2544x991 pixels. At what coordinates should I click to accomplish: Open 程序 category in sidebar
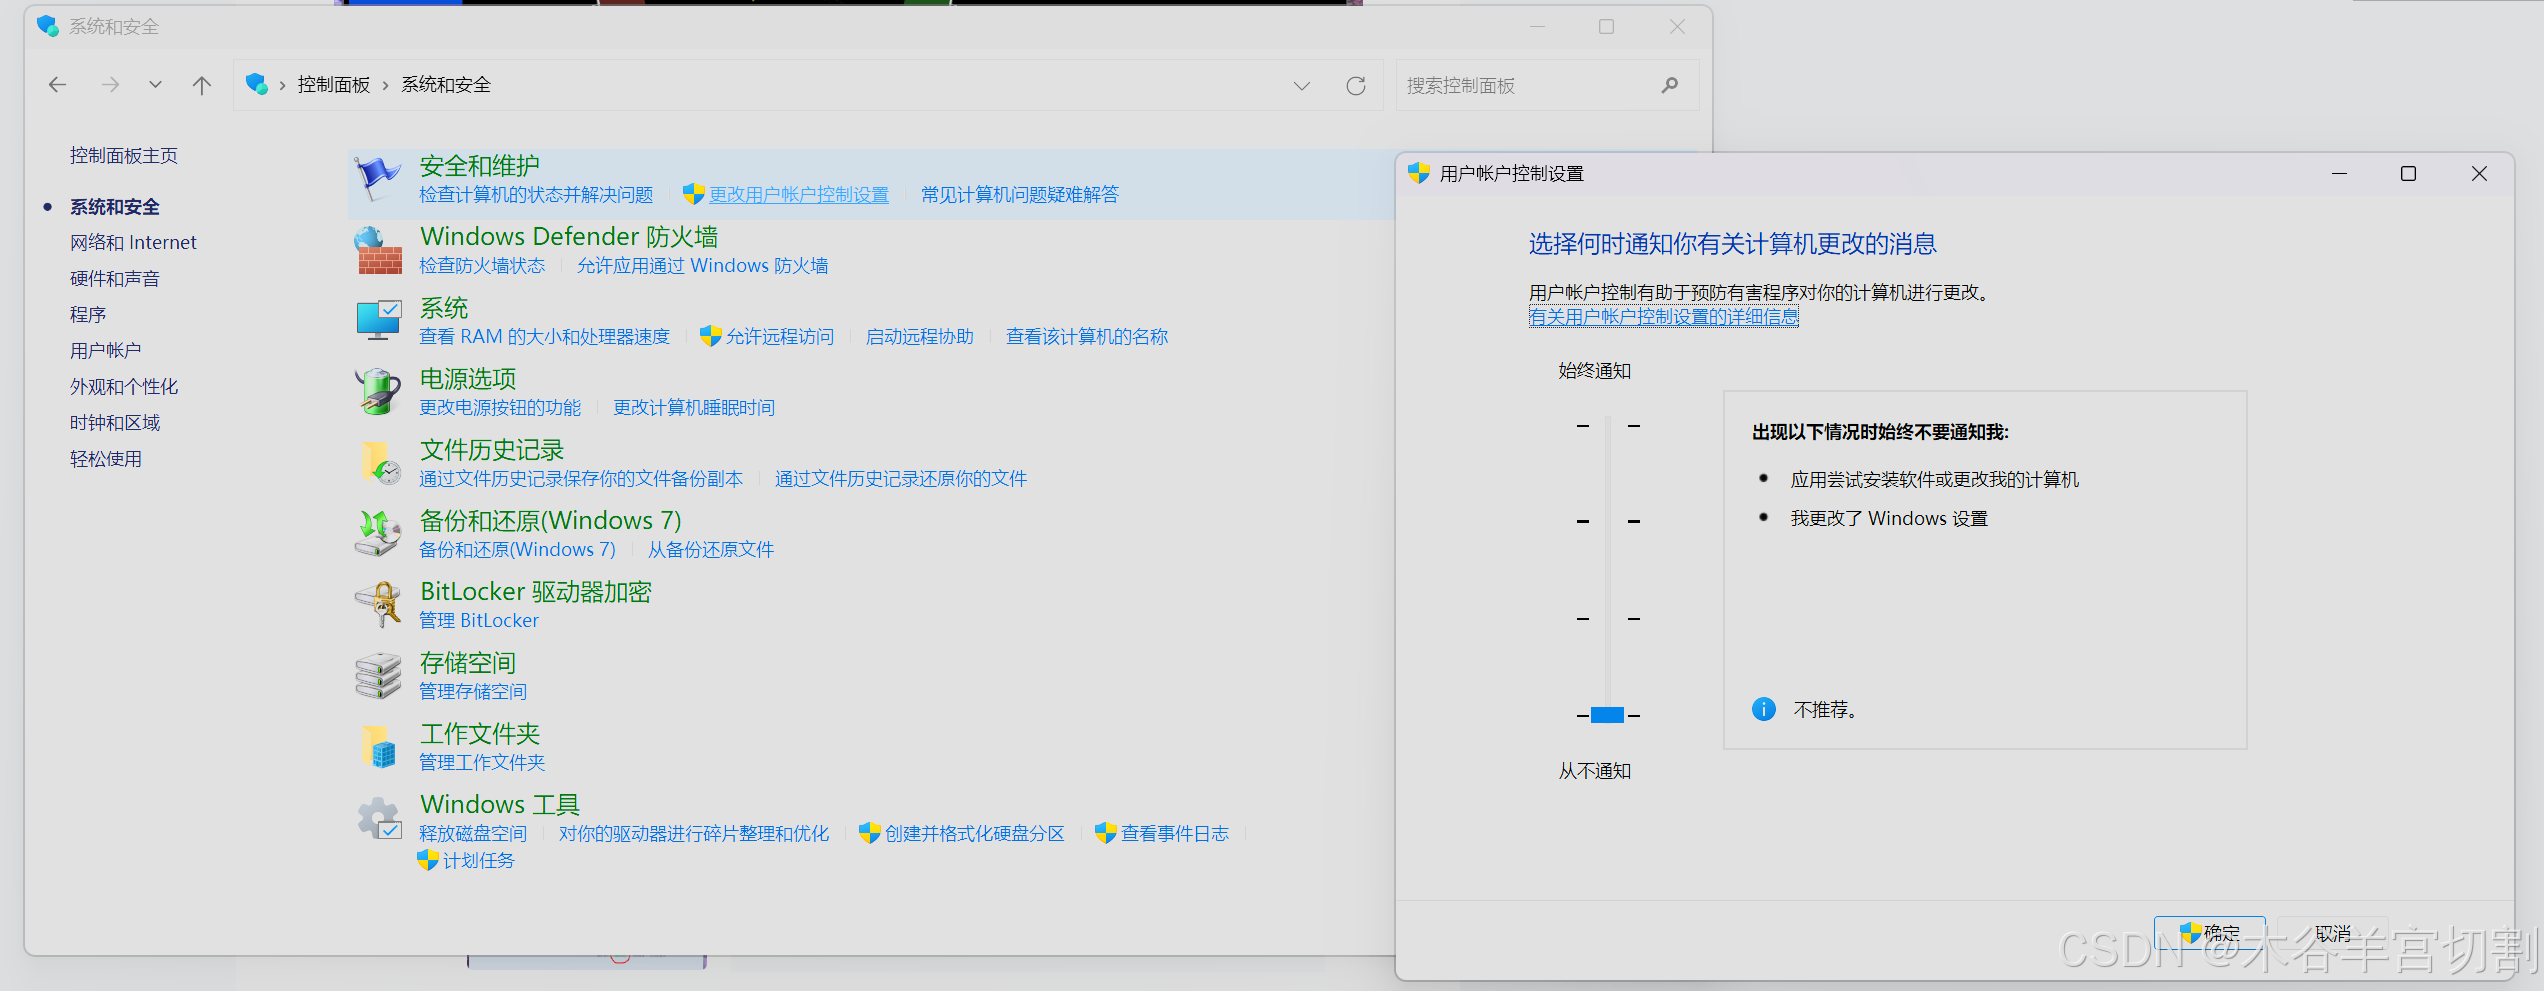[88, 314]
